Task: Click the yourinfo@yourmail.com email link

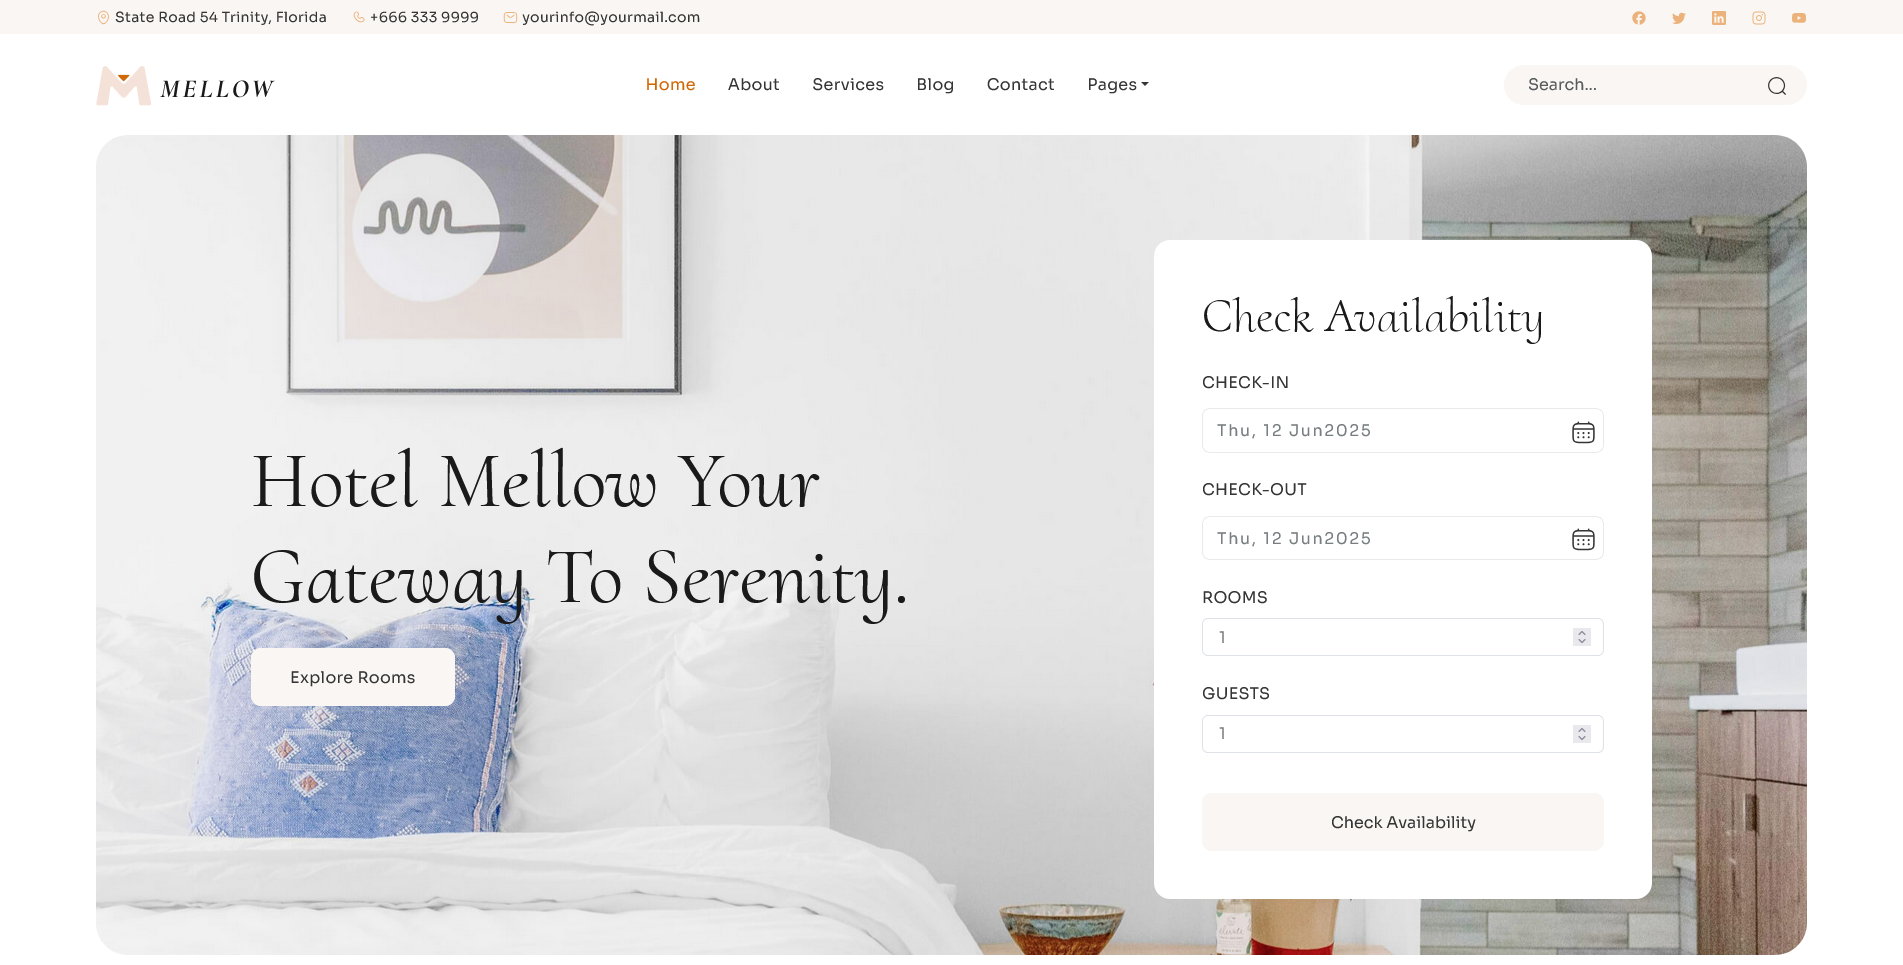Action: tap(610, 17)
